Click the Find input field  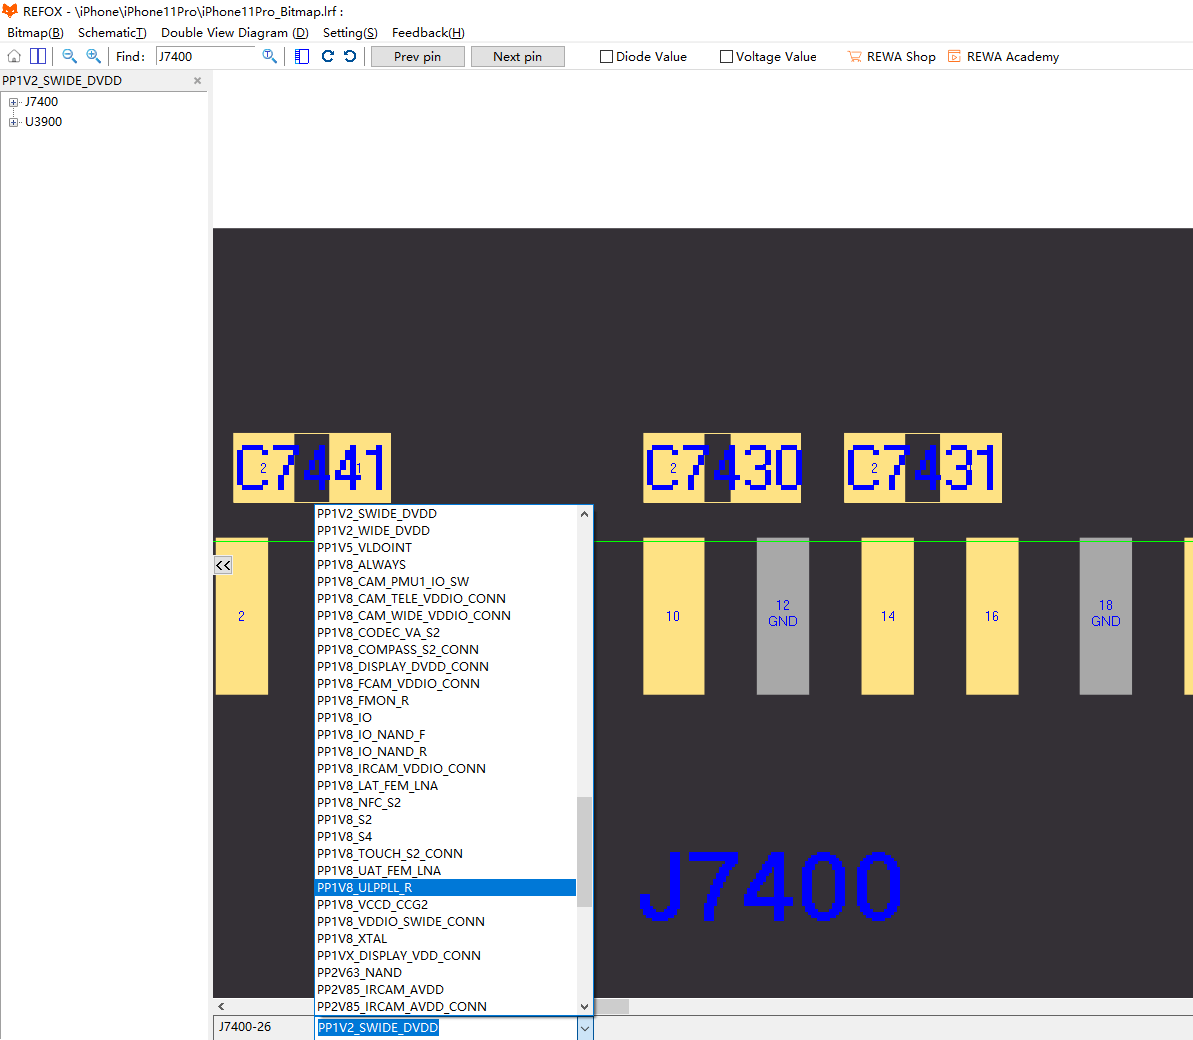pos(205,56)
